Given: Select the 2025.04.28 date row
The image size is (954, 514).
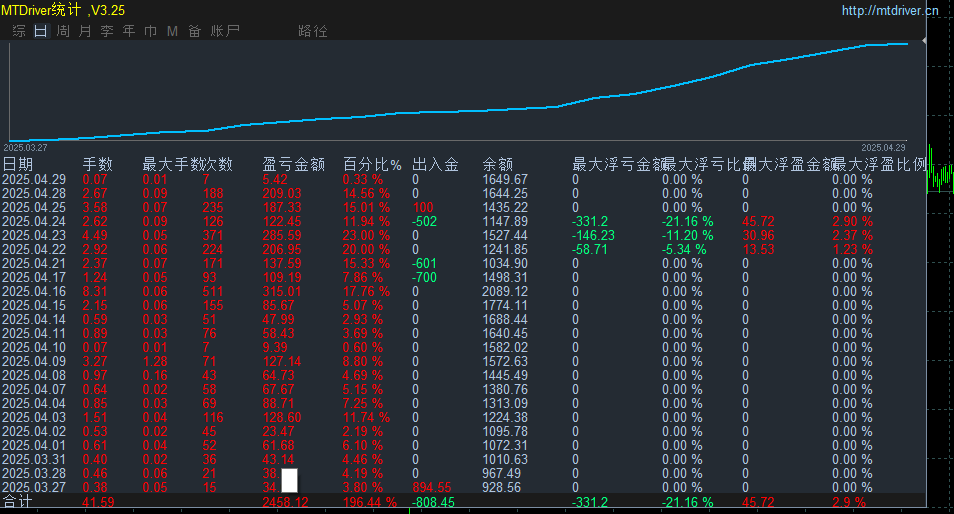Looking at the screenshot, I should tap(462, 193).
